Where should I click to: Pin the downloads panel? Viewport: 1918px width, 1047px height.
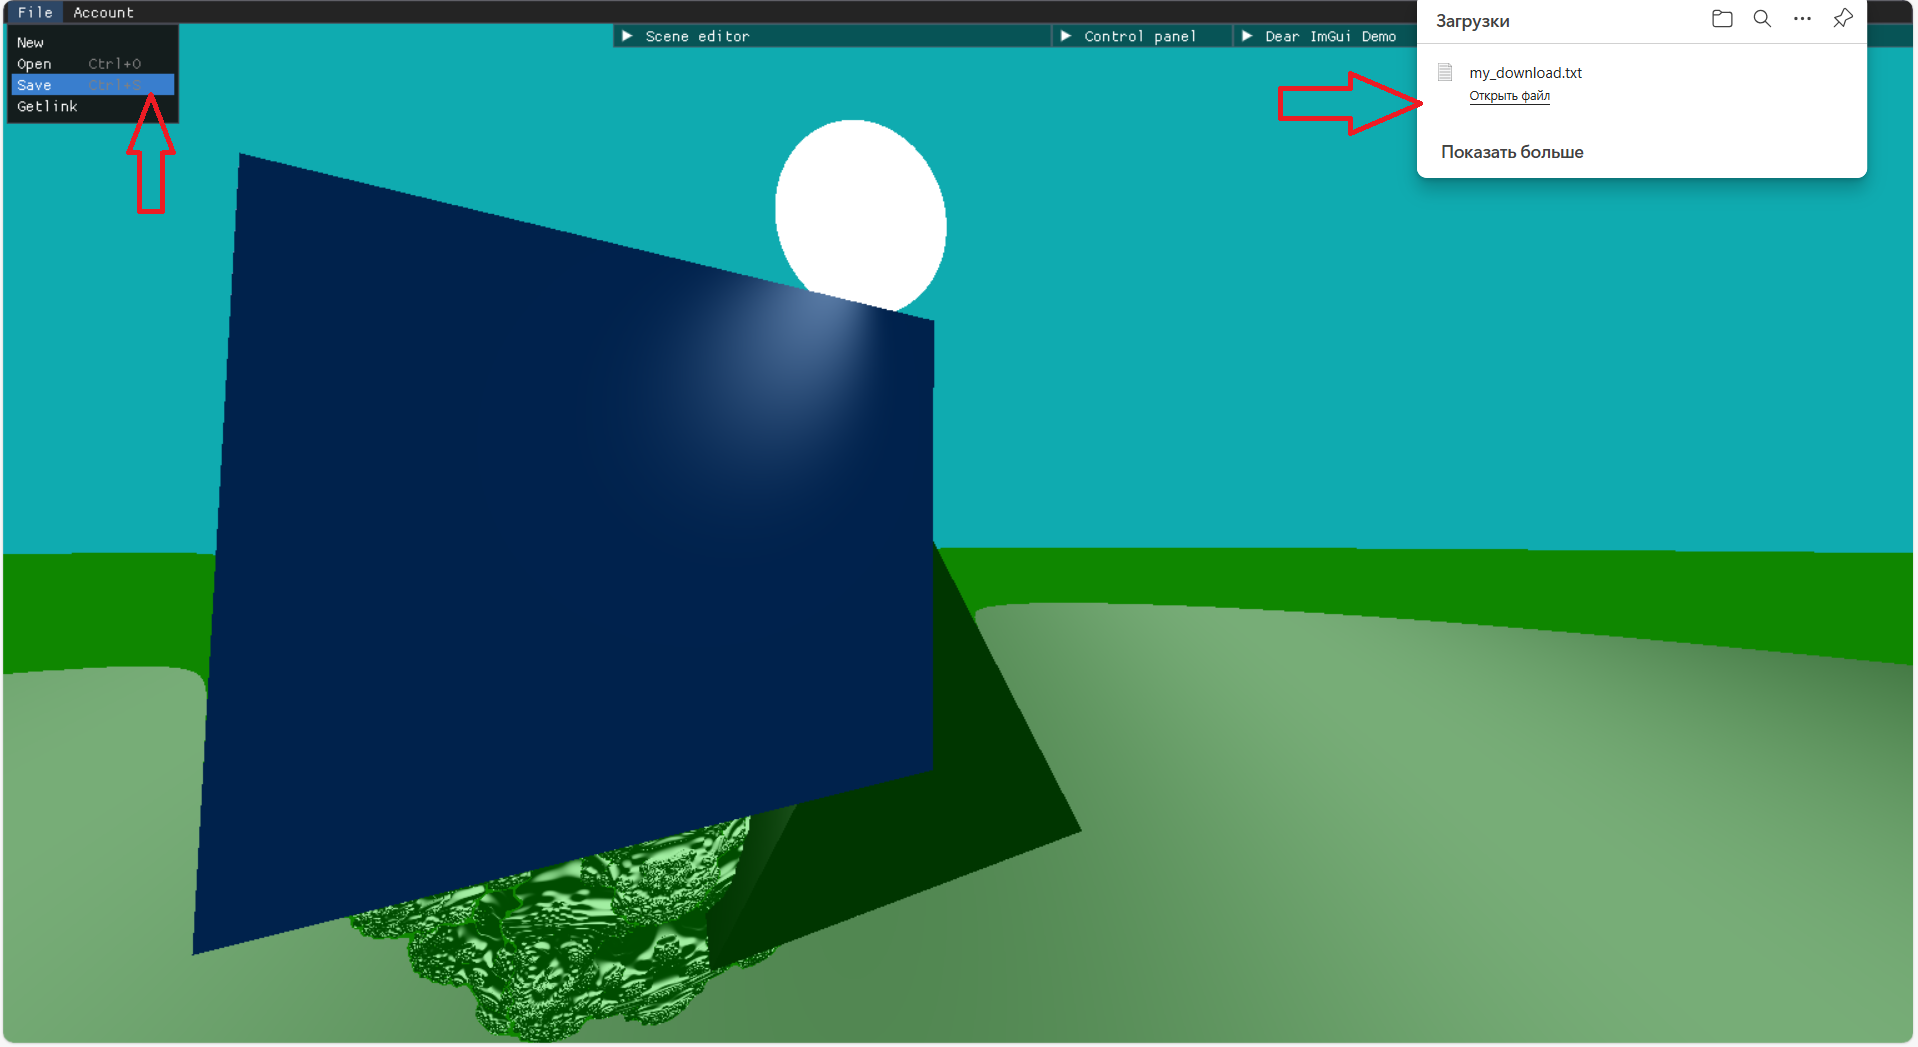click(x=1842, y=19)
